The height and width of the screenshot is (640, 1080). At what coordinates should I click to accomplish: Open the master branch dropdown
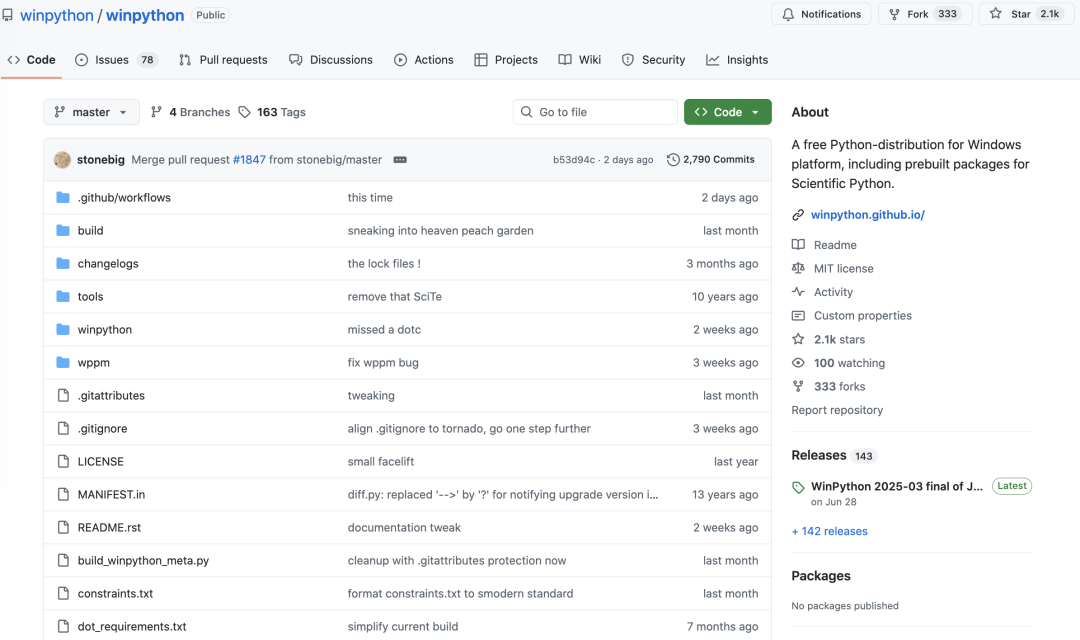coord(92,112)
